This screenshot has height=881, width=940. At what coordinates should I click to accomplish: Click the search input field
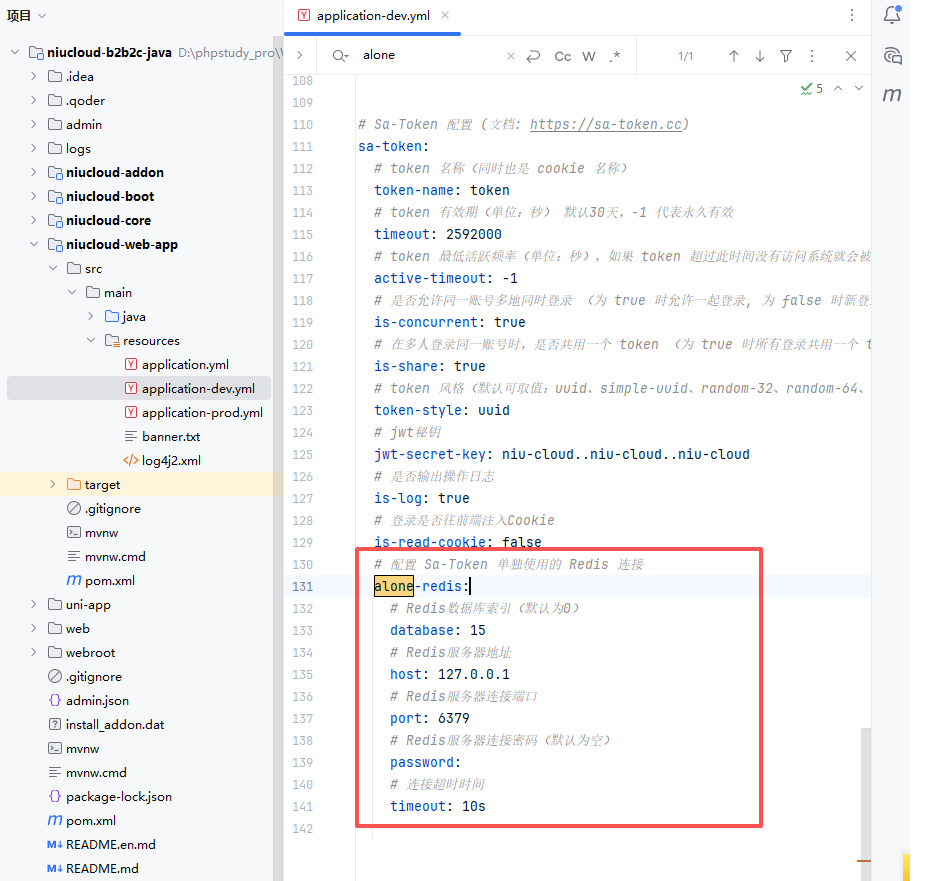[430, 56]
